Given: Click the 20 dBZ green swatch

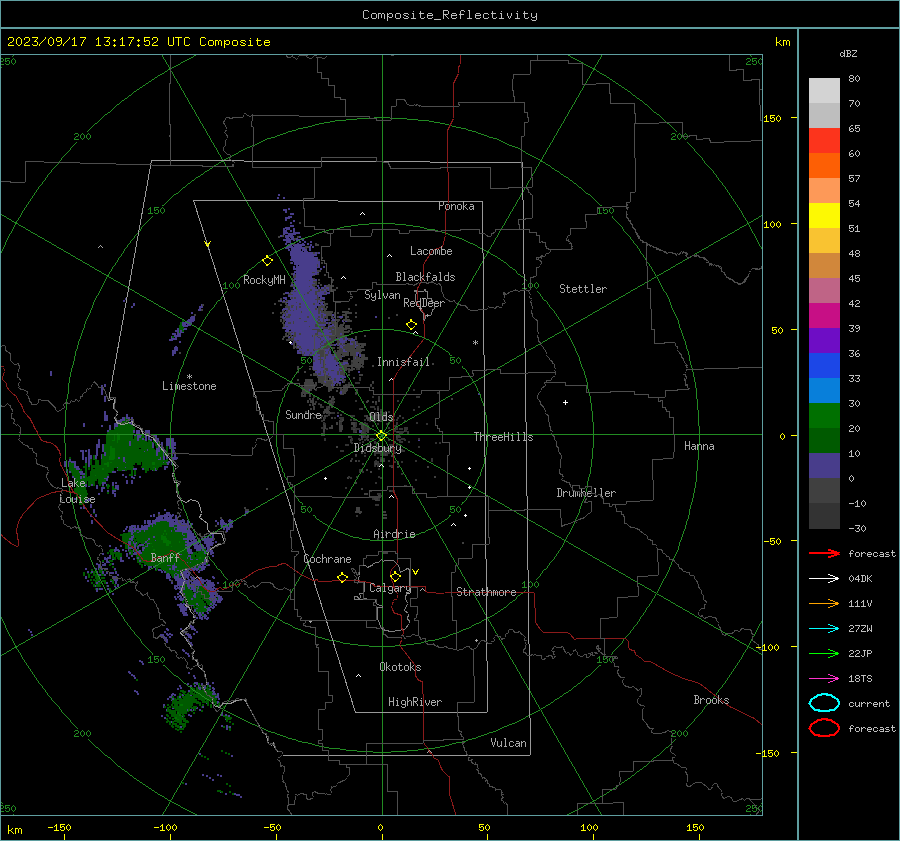Looking at the screenshot, I should [x=824, y=415].
